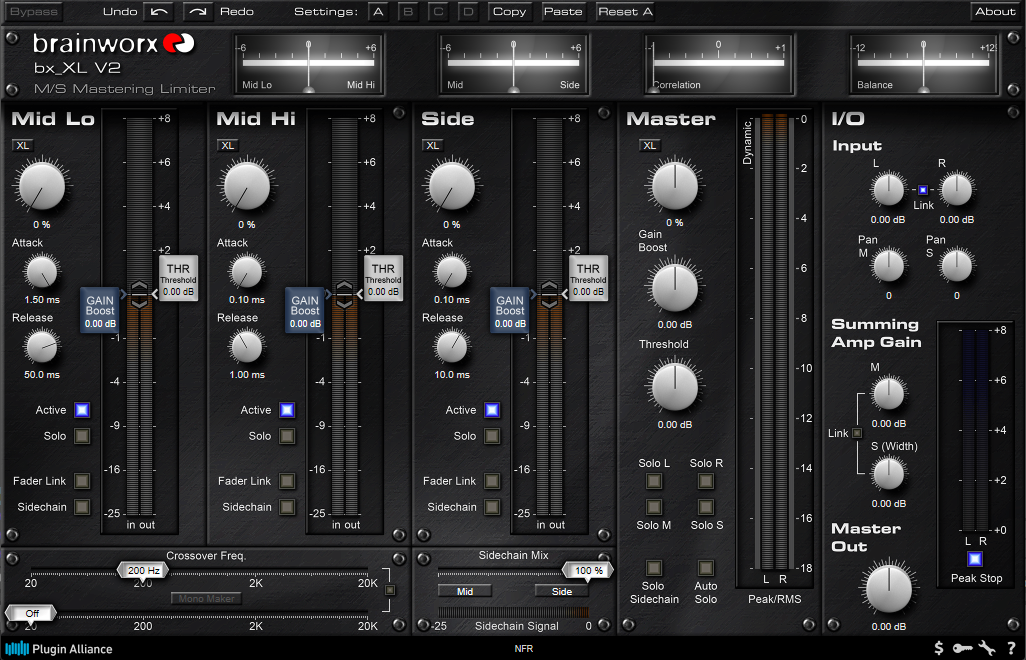Switch to settings slot B
Viewport: 1026px width, 660px height.
tap(408, 12)
